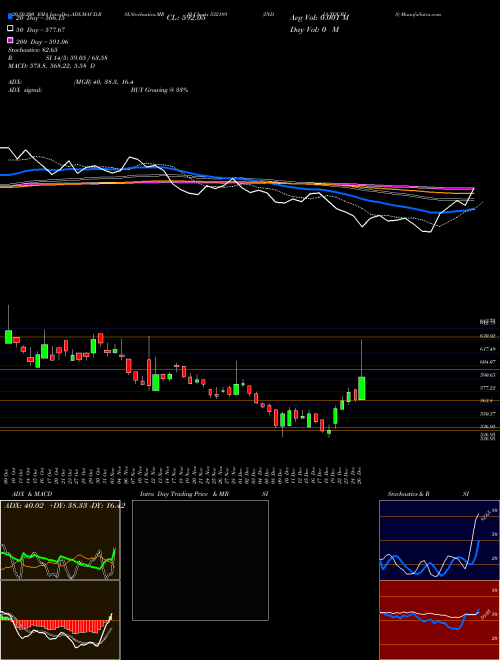Click the 550.37 price axis label
The width and height of the screenshot is (500, 660).
tap(488, 414)
